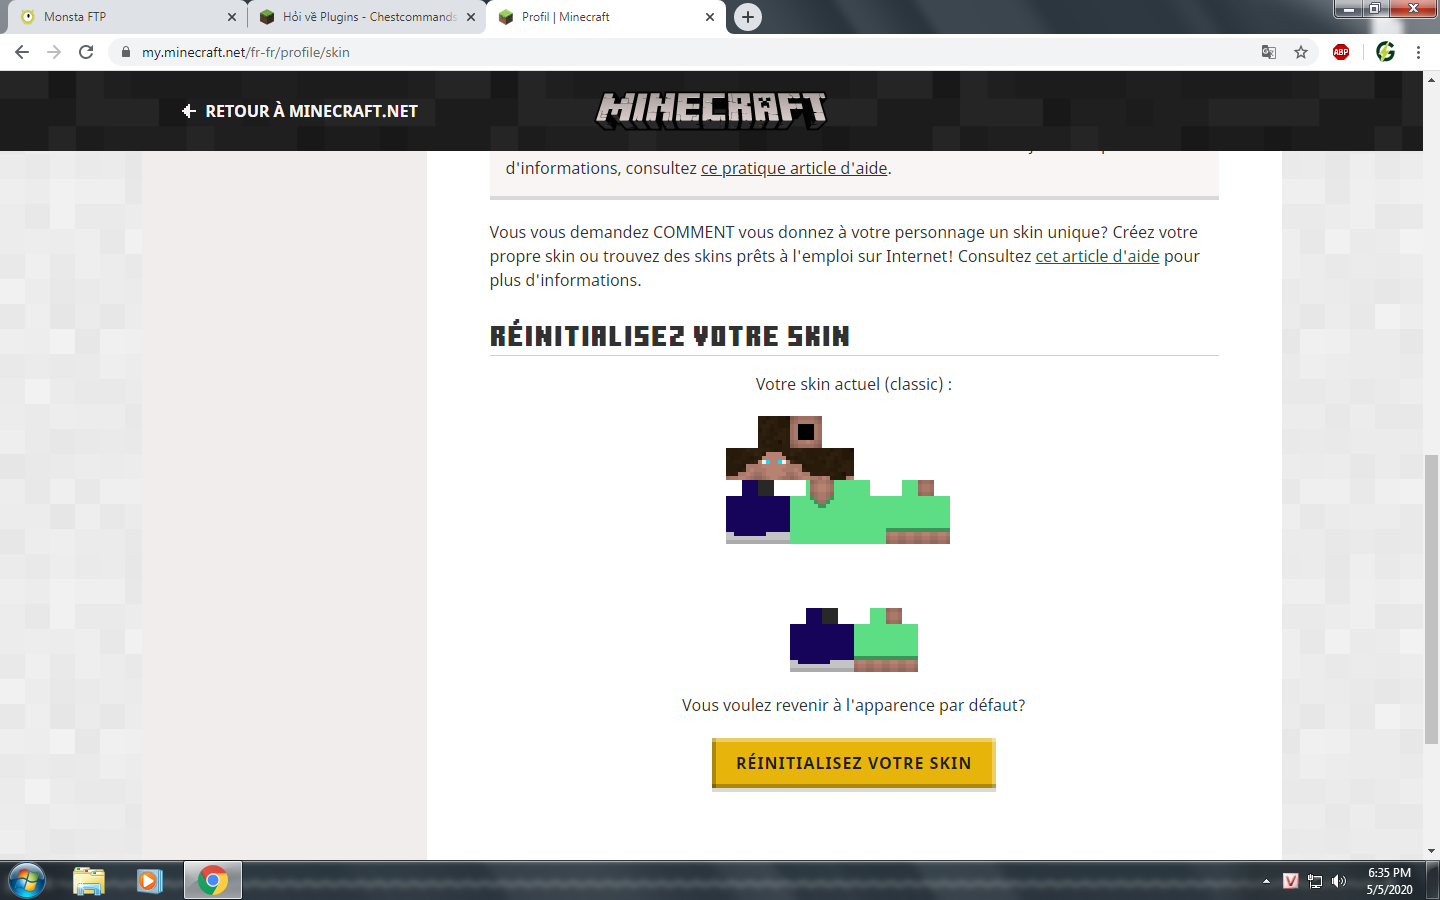Screen dimensions: 1440x900
Task: Open the Google Translate page icon
Action: (1269, 52)
